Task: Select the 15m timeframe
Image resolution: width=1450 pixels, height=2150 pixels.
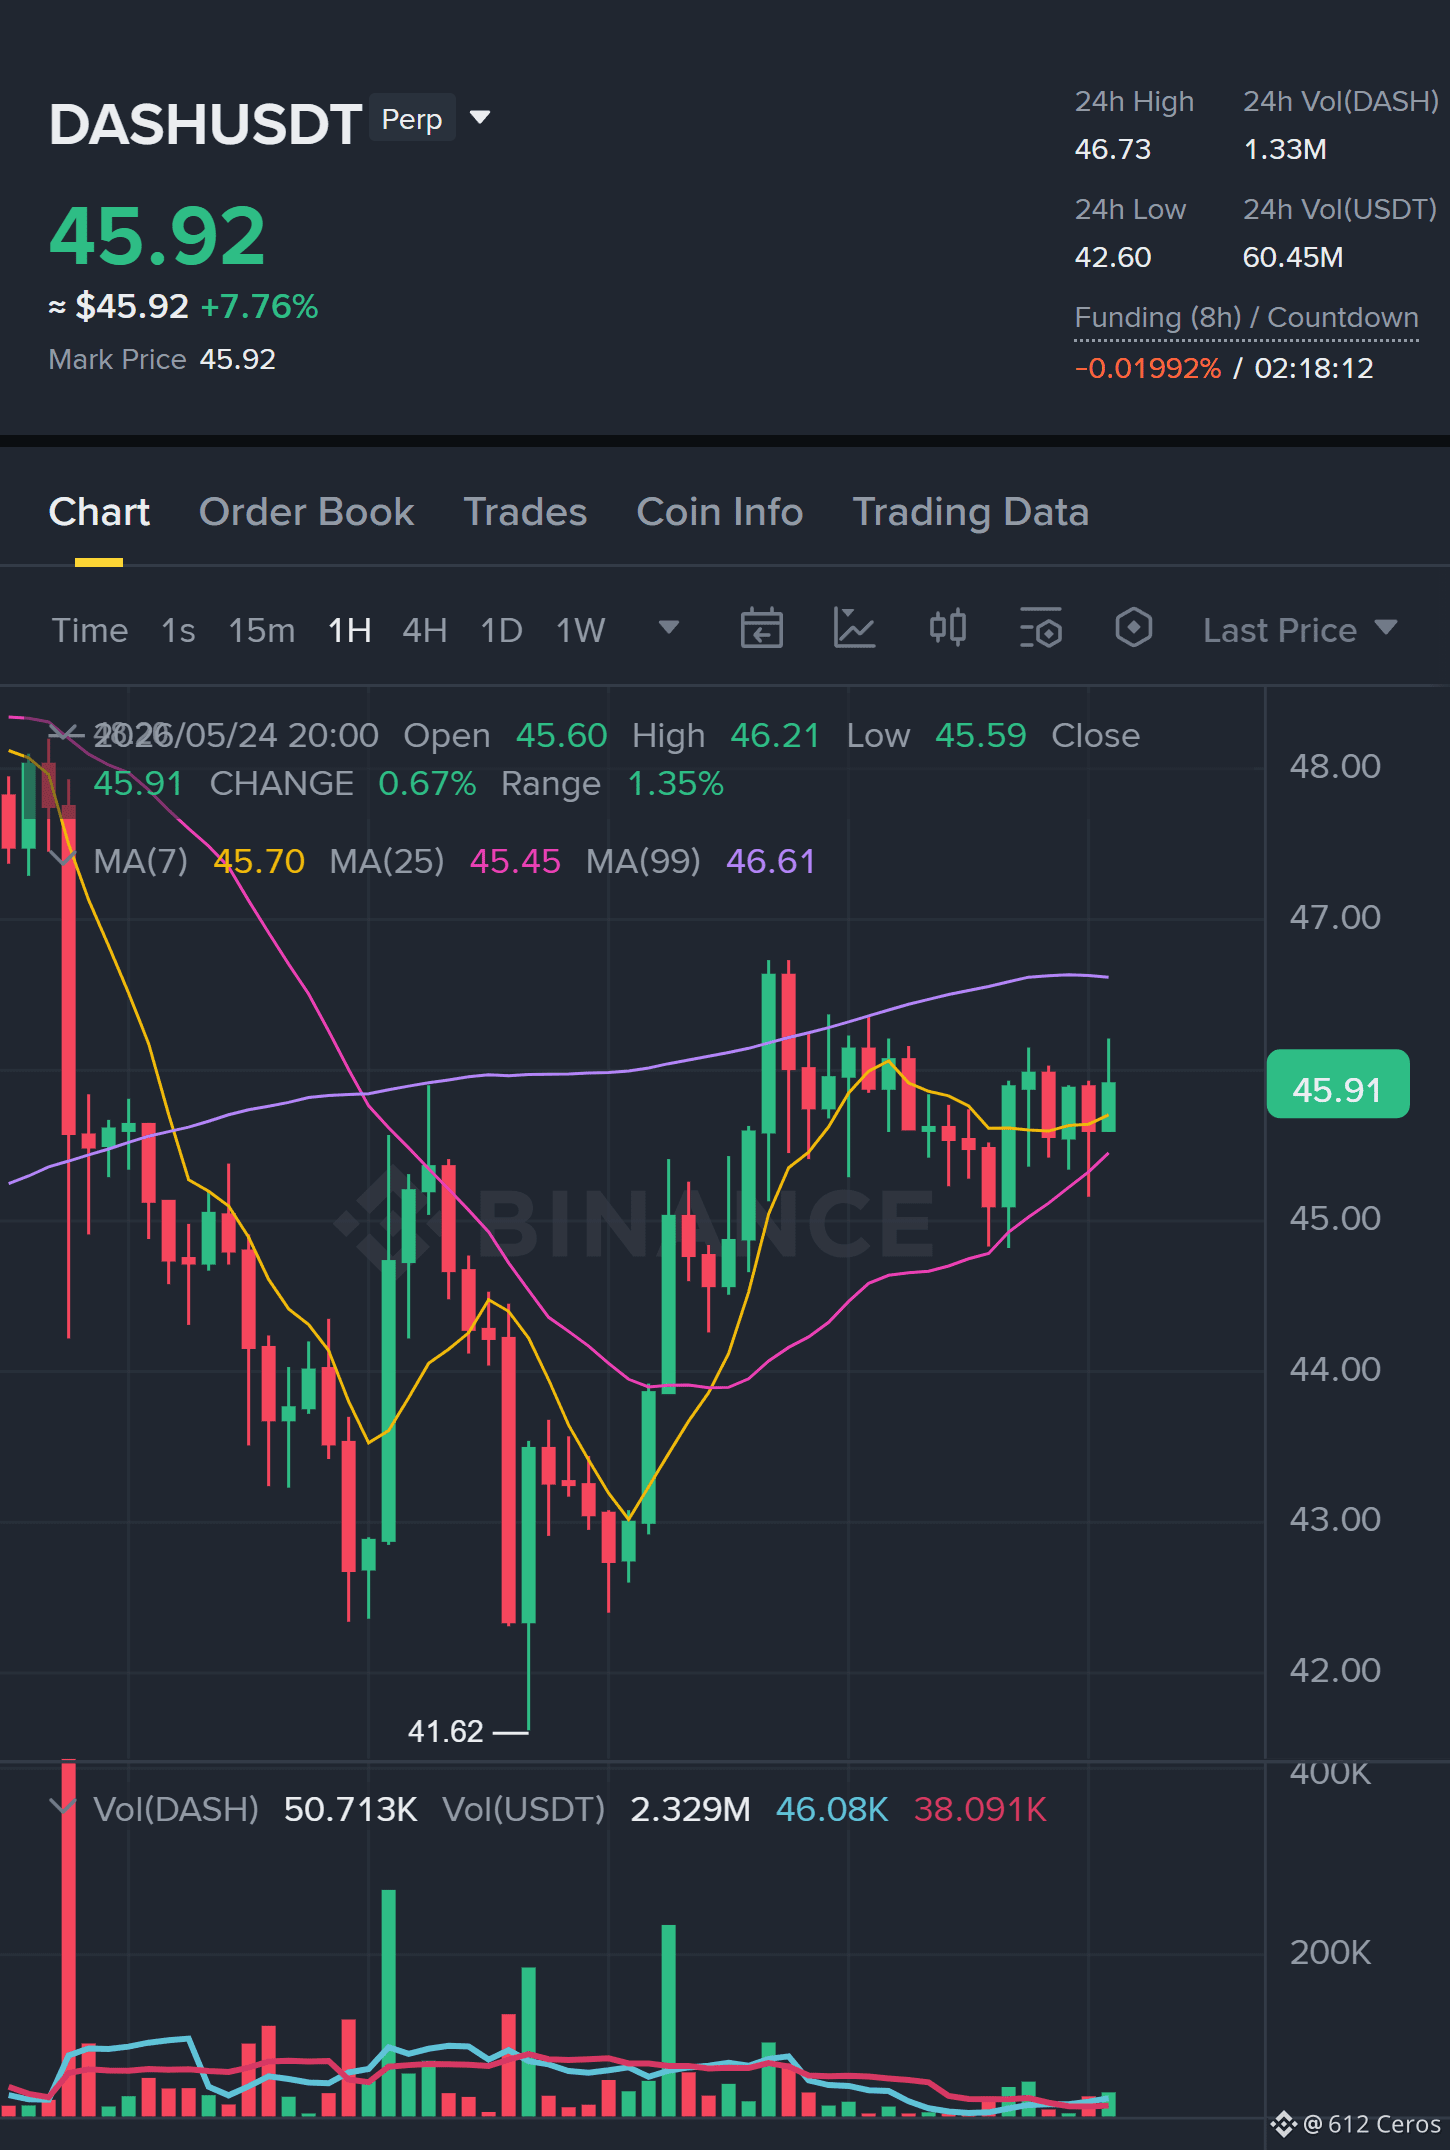Action: (x=261, y=630)
